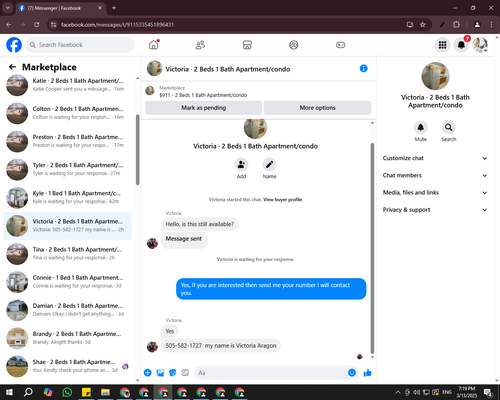Open File Explorer from the taskbar
500x400 pixels.
pos(105,392)
